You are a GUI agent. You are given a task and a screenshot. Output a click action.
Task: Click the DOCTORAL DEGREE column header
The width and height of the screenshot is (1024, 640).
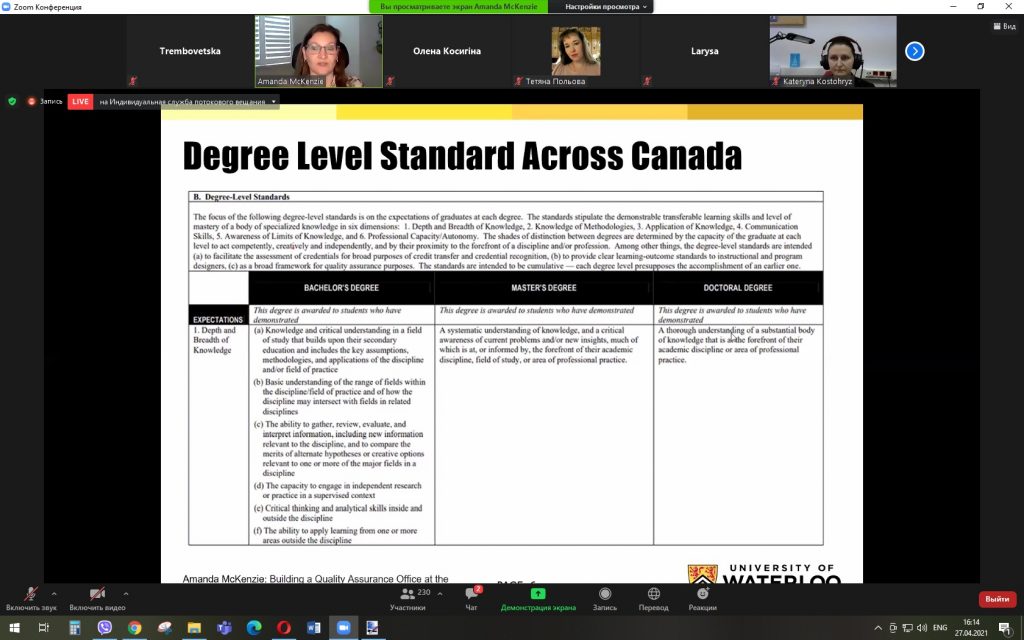point(738,287)
